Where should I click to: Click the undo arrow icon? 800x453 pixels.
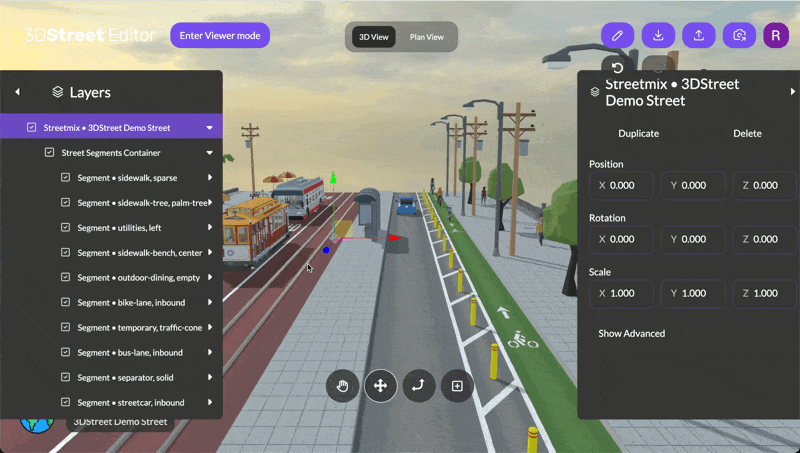[617, 67]
